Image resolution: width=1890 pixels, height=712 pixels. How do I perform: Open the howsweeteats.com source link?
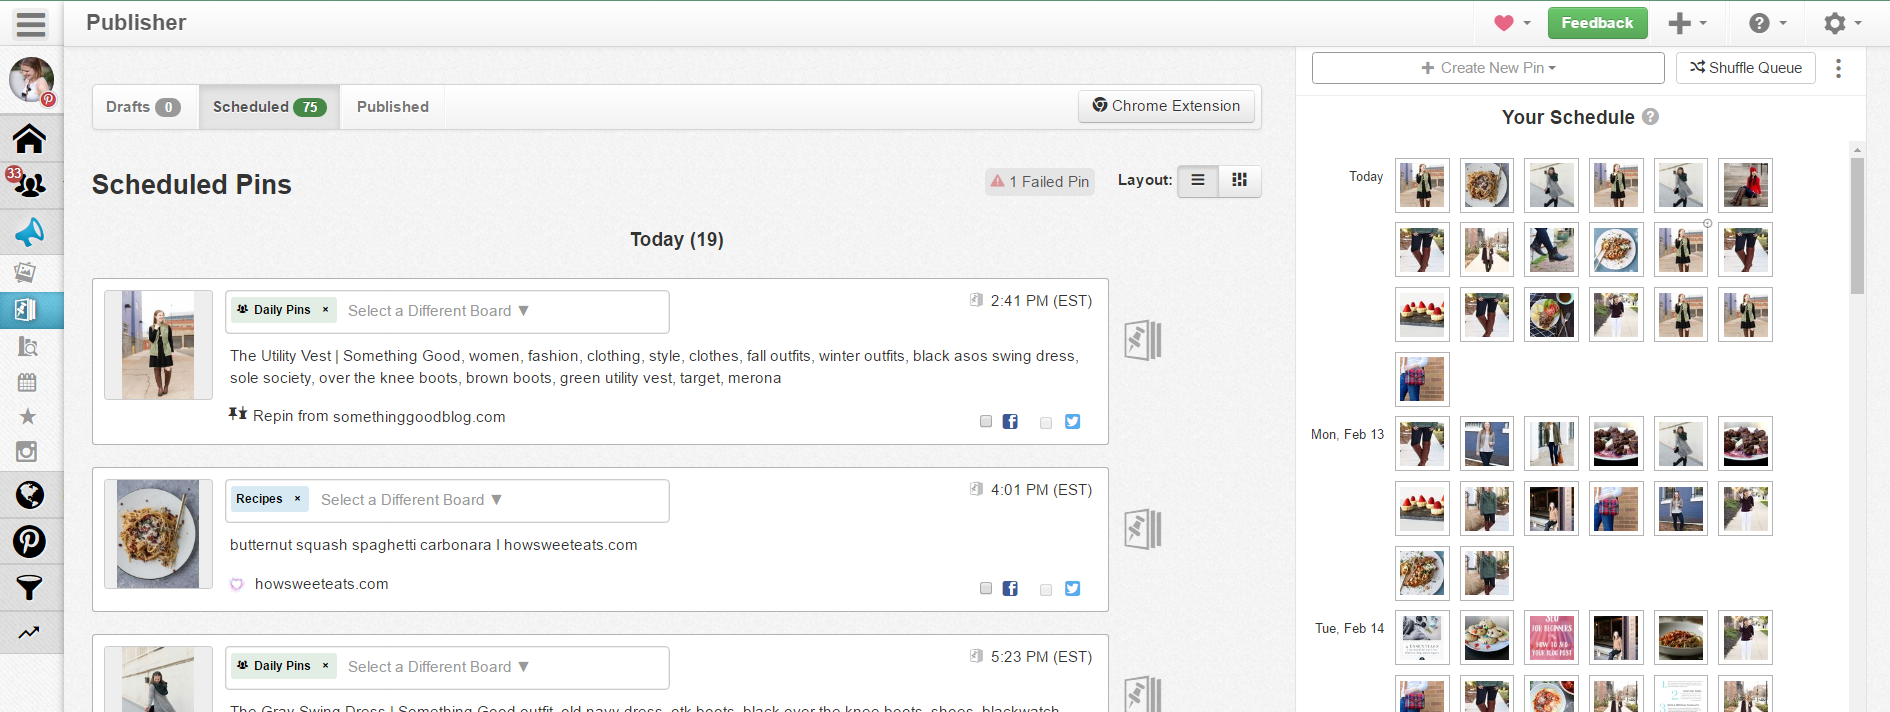click(x=321, y=584)
